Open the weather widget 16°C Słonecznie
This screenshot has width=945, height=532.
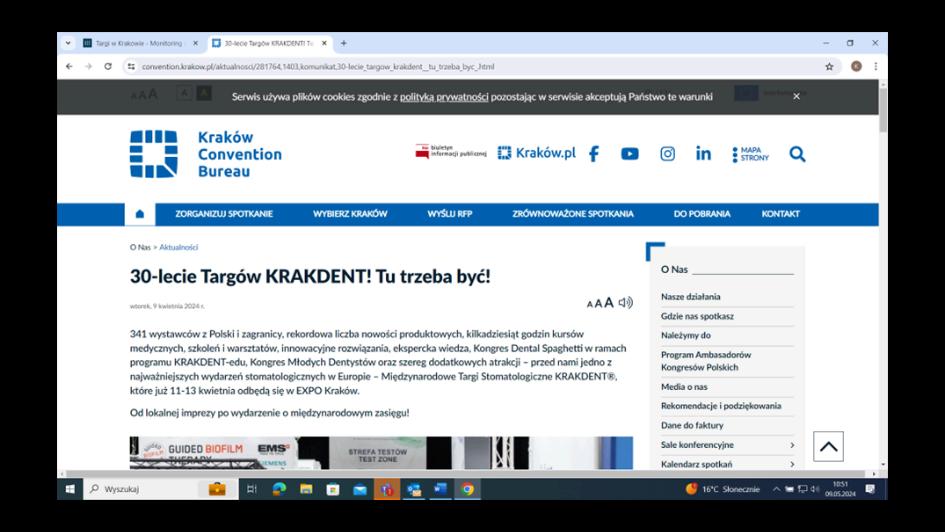(x=723, y=489)
